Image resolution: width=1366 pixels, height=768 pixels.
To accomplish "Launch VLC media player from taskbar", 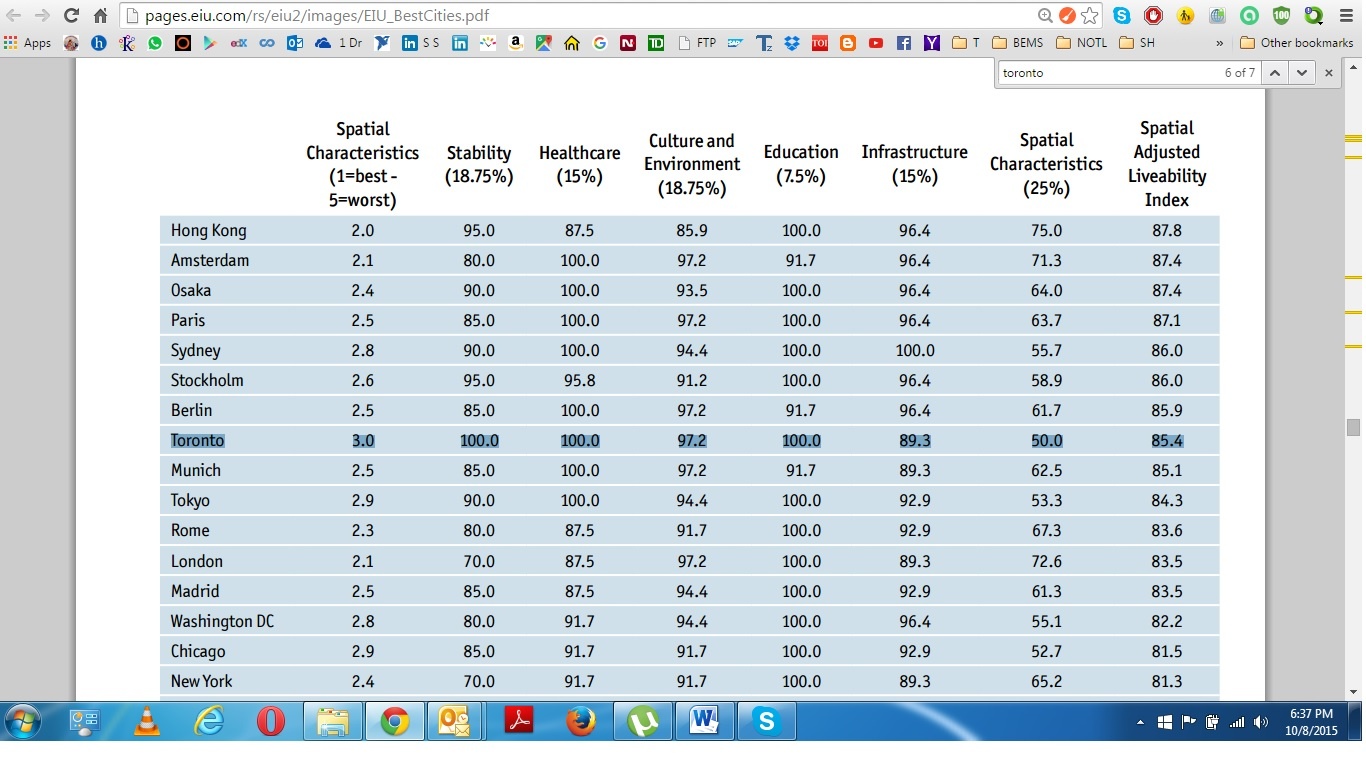I will point(147,721).
